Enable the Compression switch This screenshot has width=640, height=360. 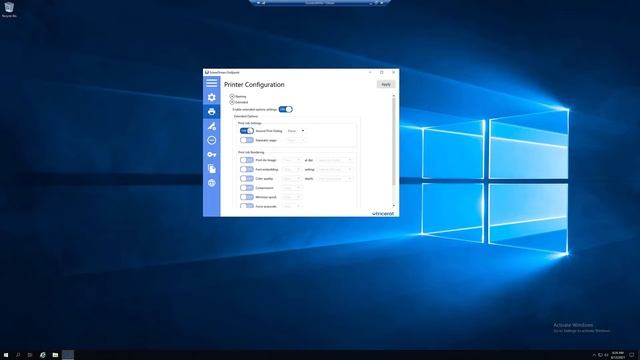pyautogui.click(x=247, y=188)
